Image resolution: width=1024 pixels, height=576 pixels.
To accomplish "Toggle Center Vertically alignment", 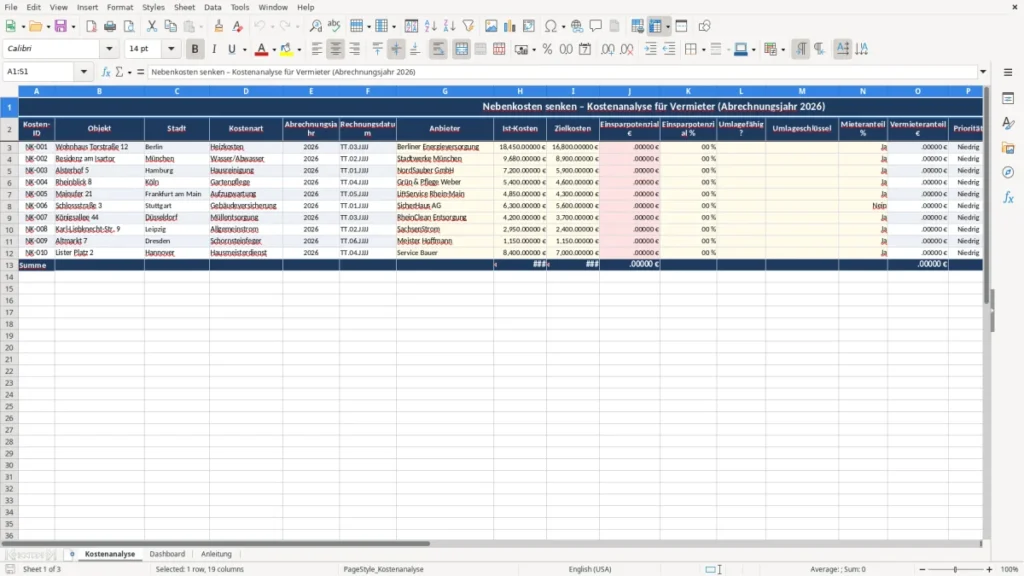I will tap(396, 49).
